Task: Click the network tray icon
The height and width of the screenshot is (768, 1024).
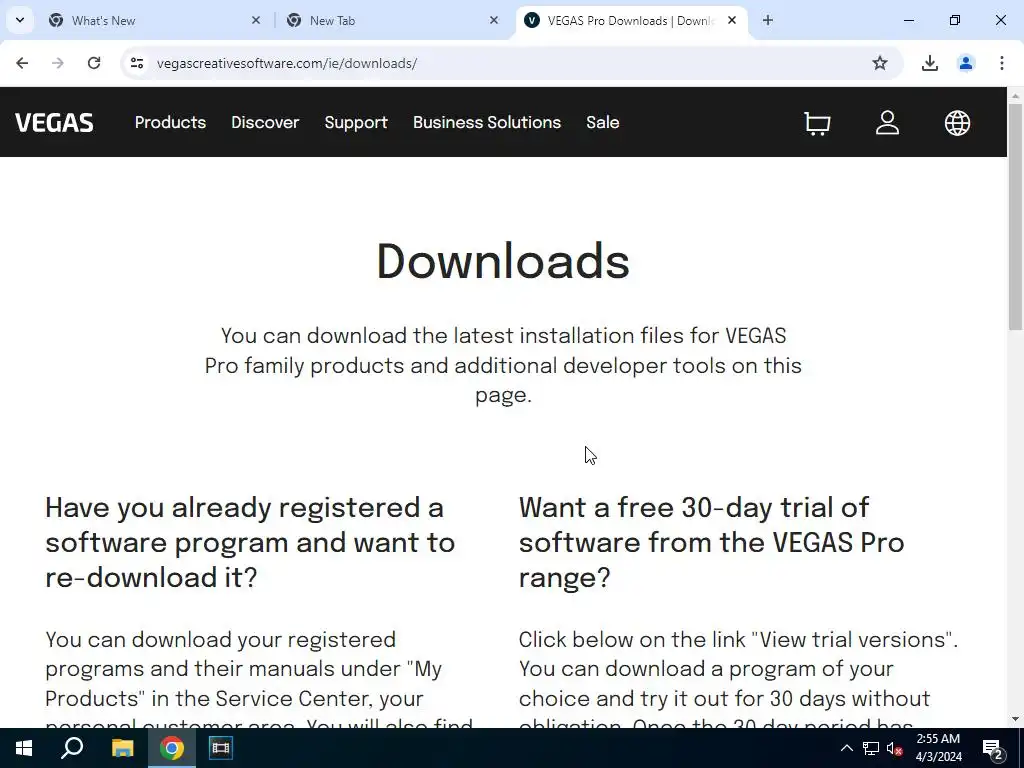Action: pos(871,748)
